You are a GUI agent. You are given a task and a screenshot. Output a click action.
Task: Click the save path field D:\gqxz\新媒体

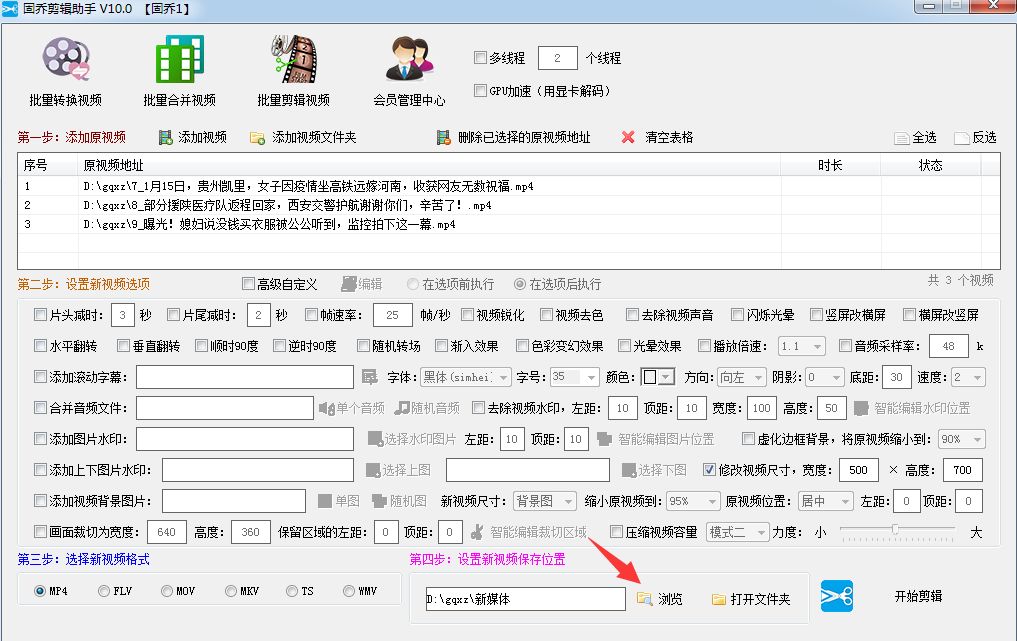(x=525, y=599)
